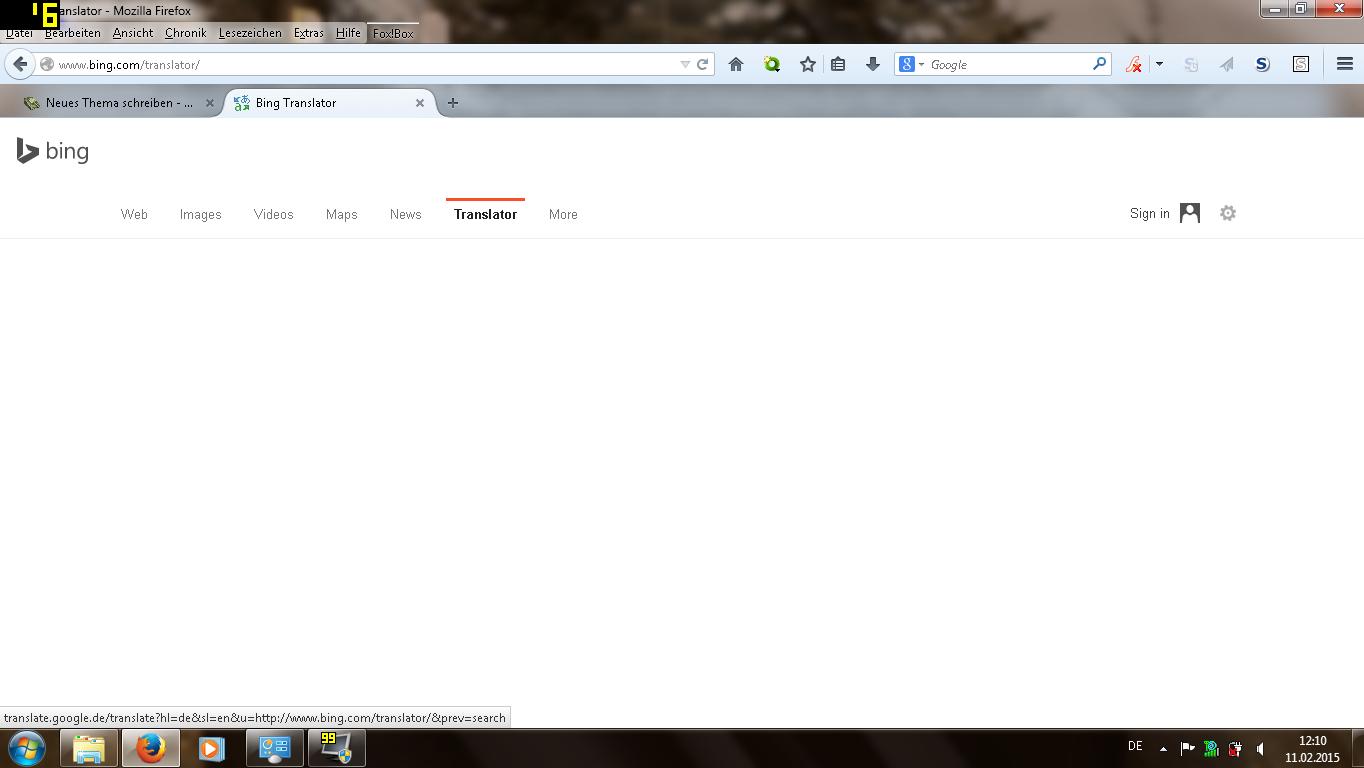Screen dimensions: 1364x768
Task: Show hidden tray icons arrow
Action: pos(1163,748)
